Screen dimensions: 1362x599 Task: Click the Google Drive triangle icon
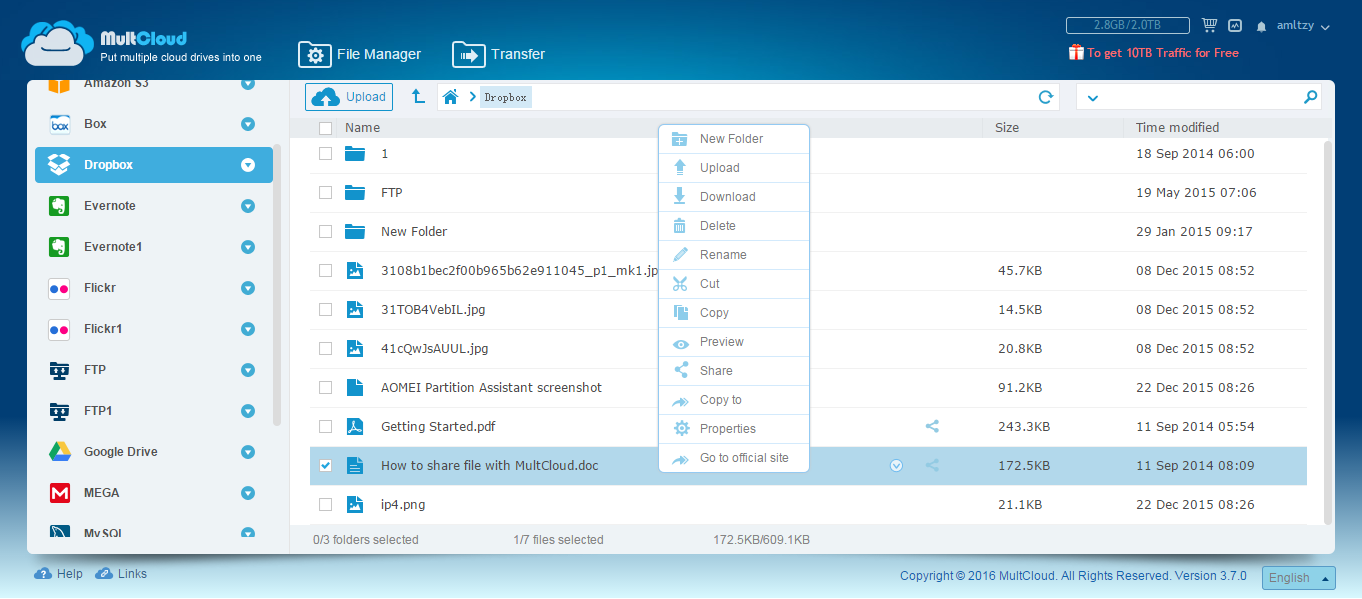[60, 452]
